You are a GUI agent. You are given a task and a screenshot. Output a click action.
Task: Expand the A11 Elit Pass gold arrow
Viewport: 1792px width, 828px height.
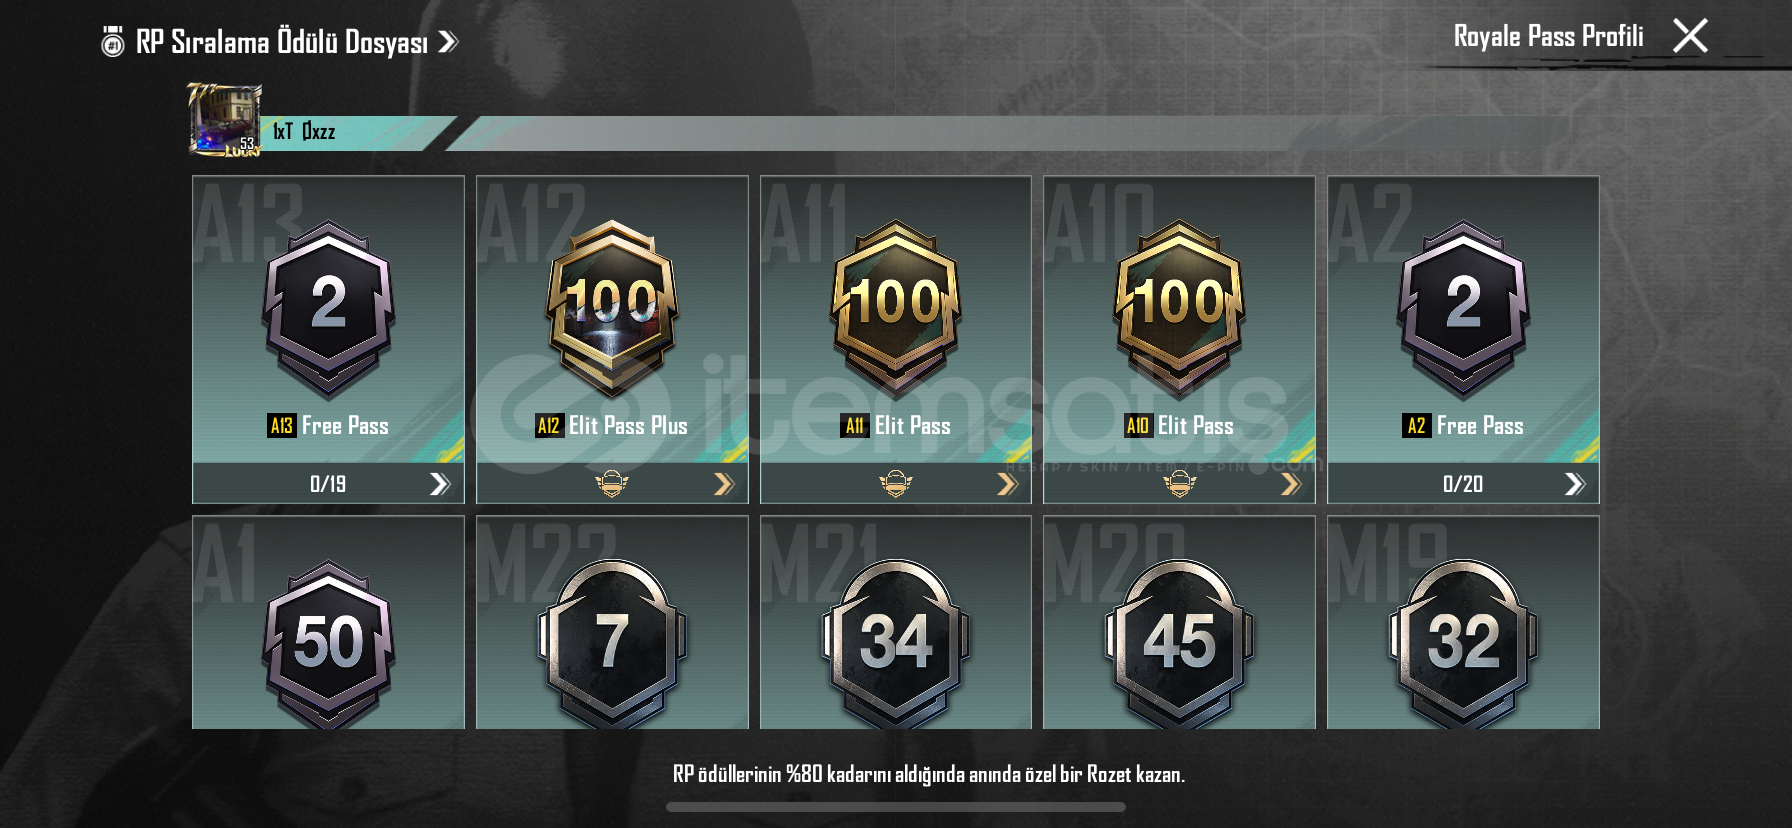click(1008, 484)
